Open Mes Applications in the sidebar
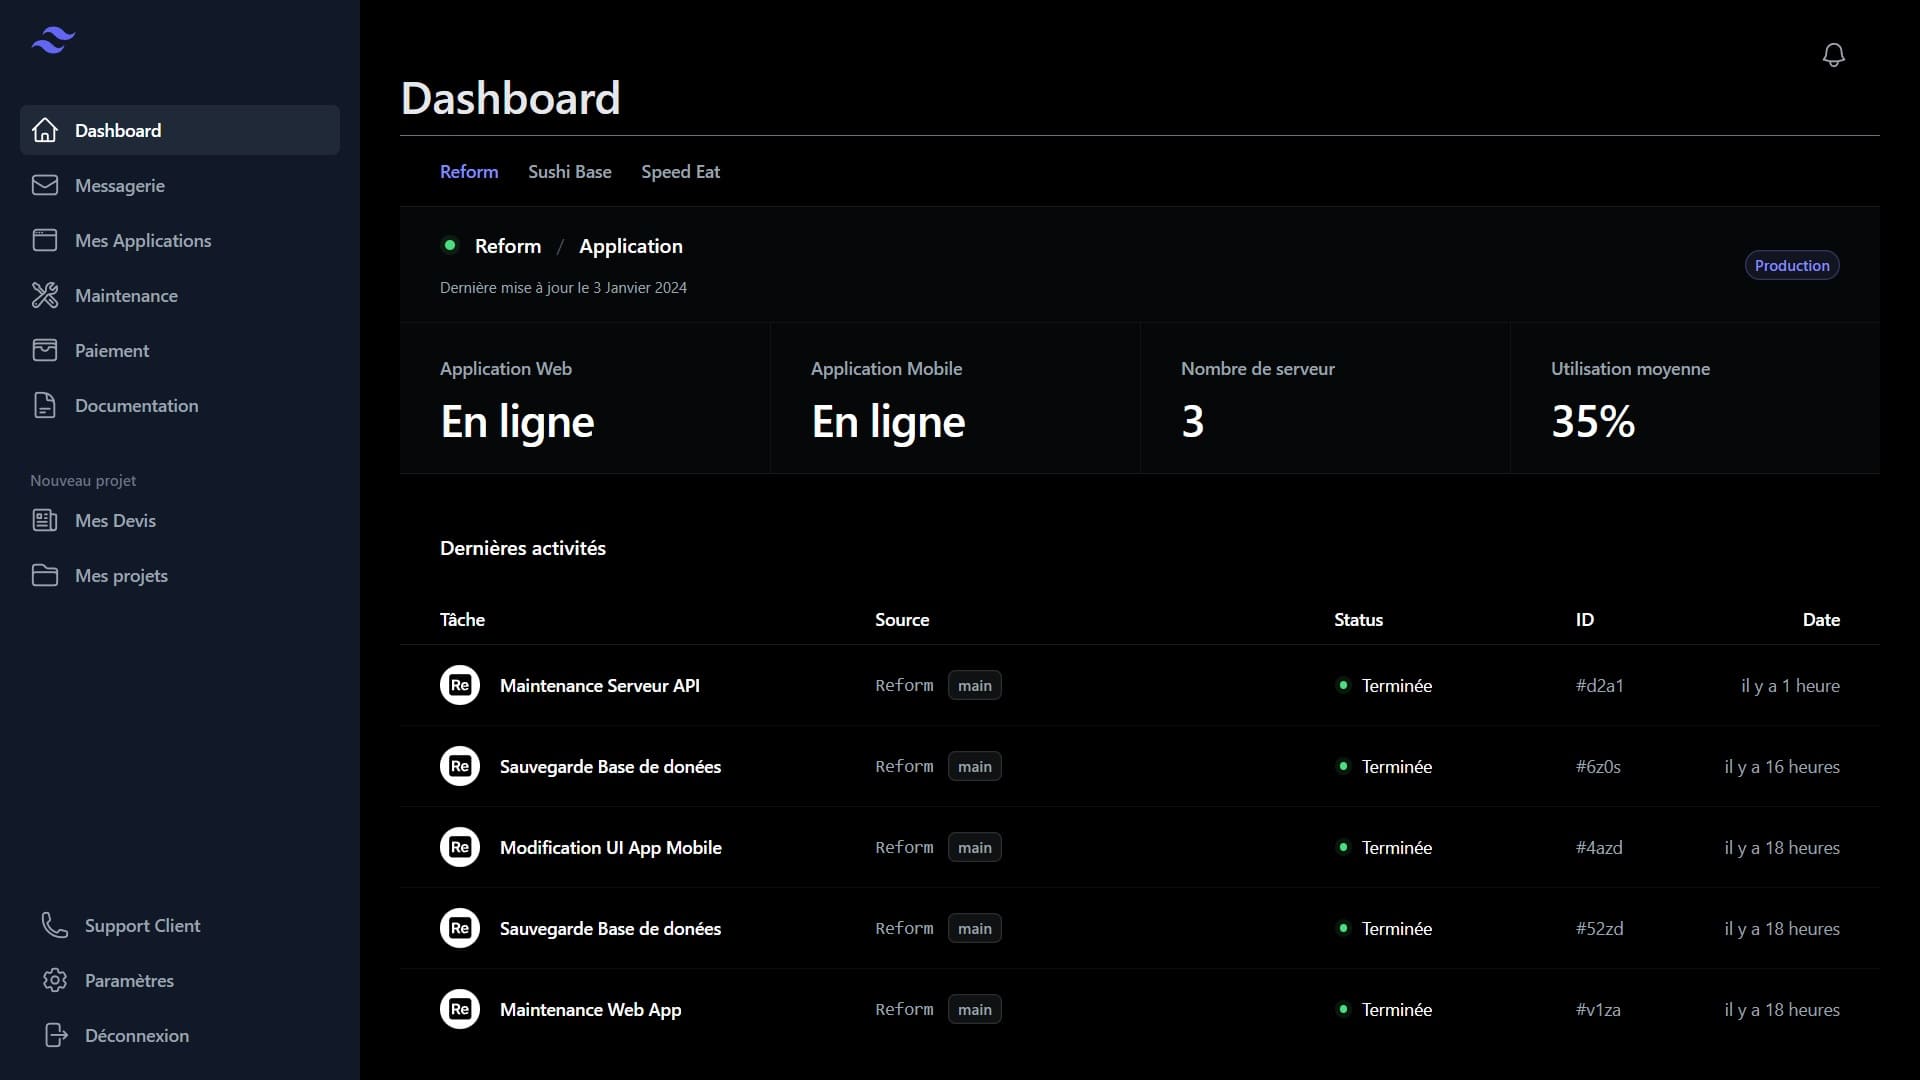Viewport: 1920px width, 1080px height. click(143, 240)
